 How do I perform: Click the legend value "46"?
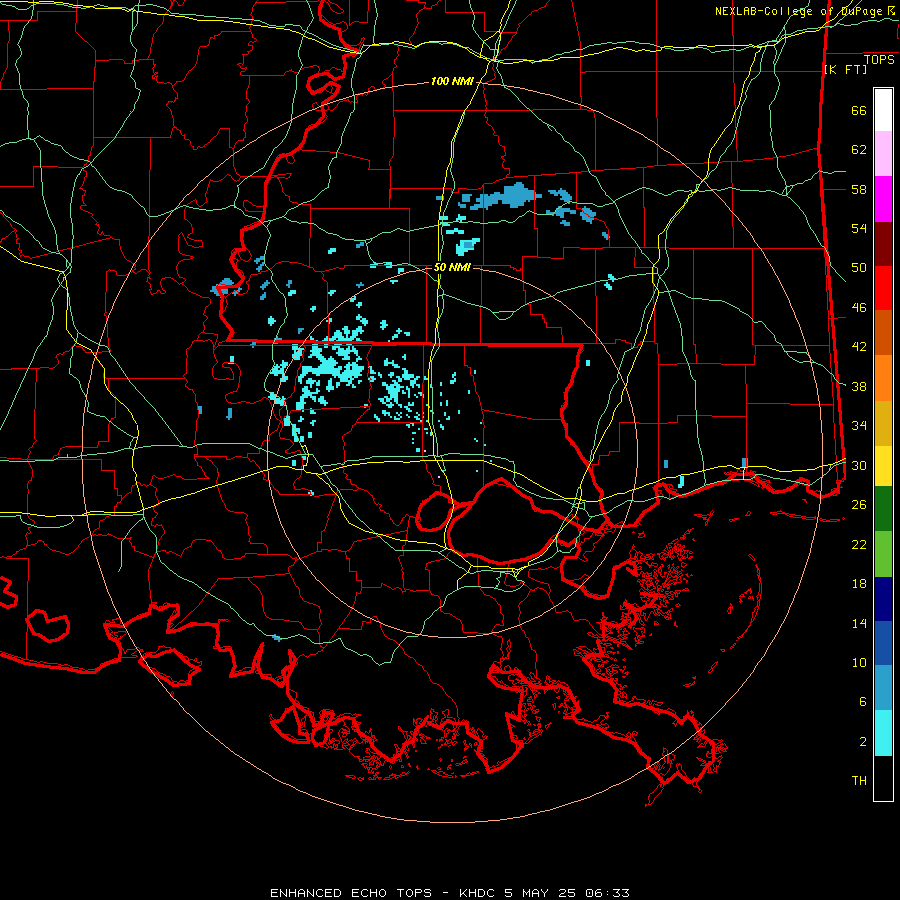pos(859,308)
